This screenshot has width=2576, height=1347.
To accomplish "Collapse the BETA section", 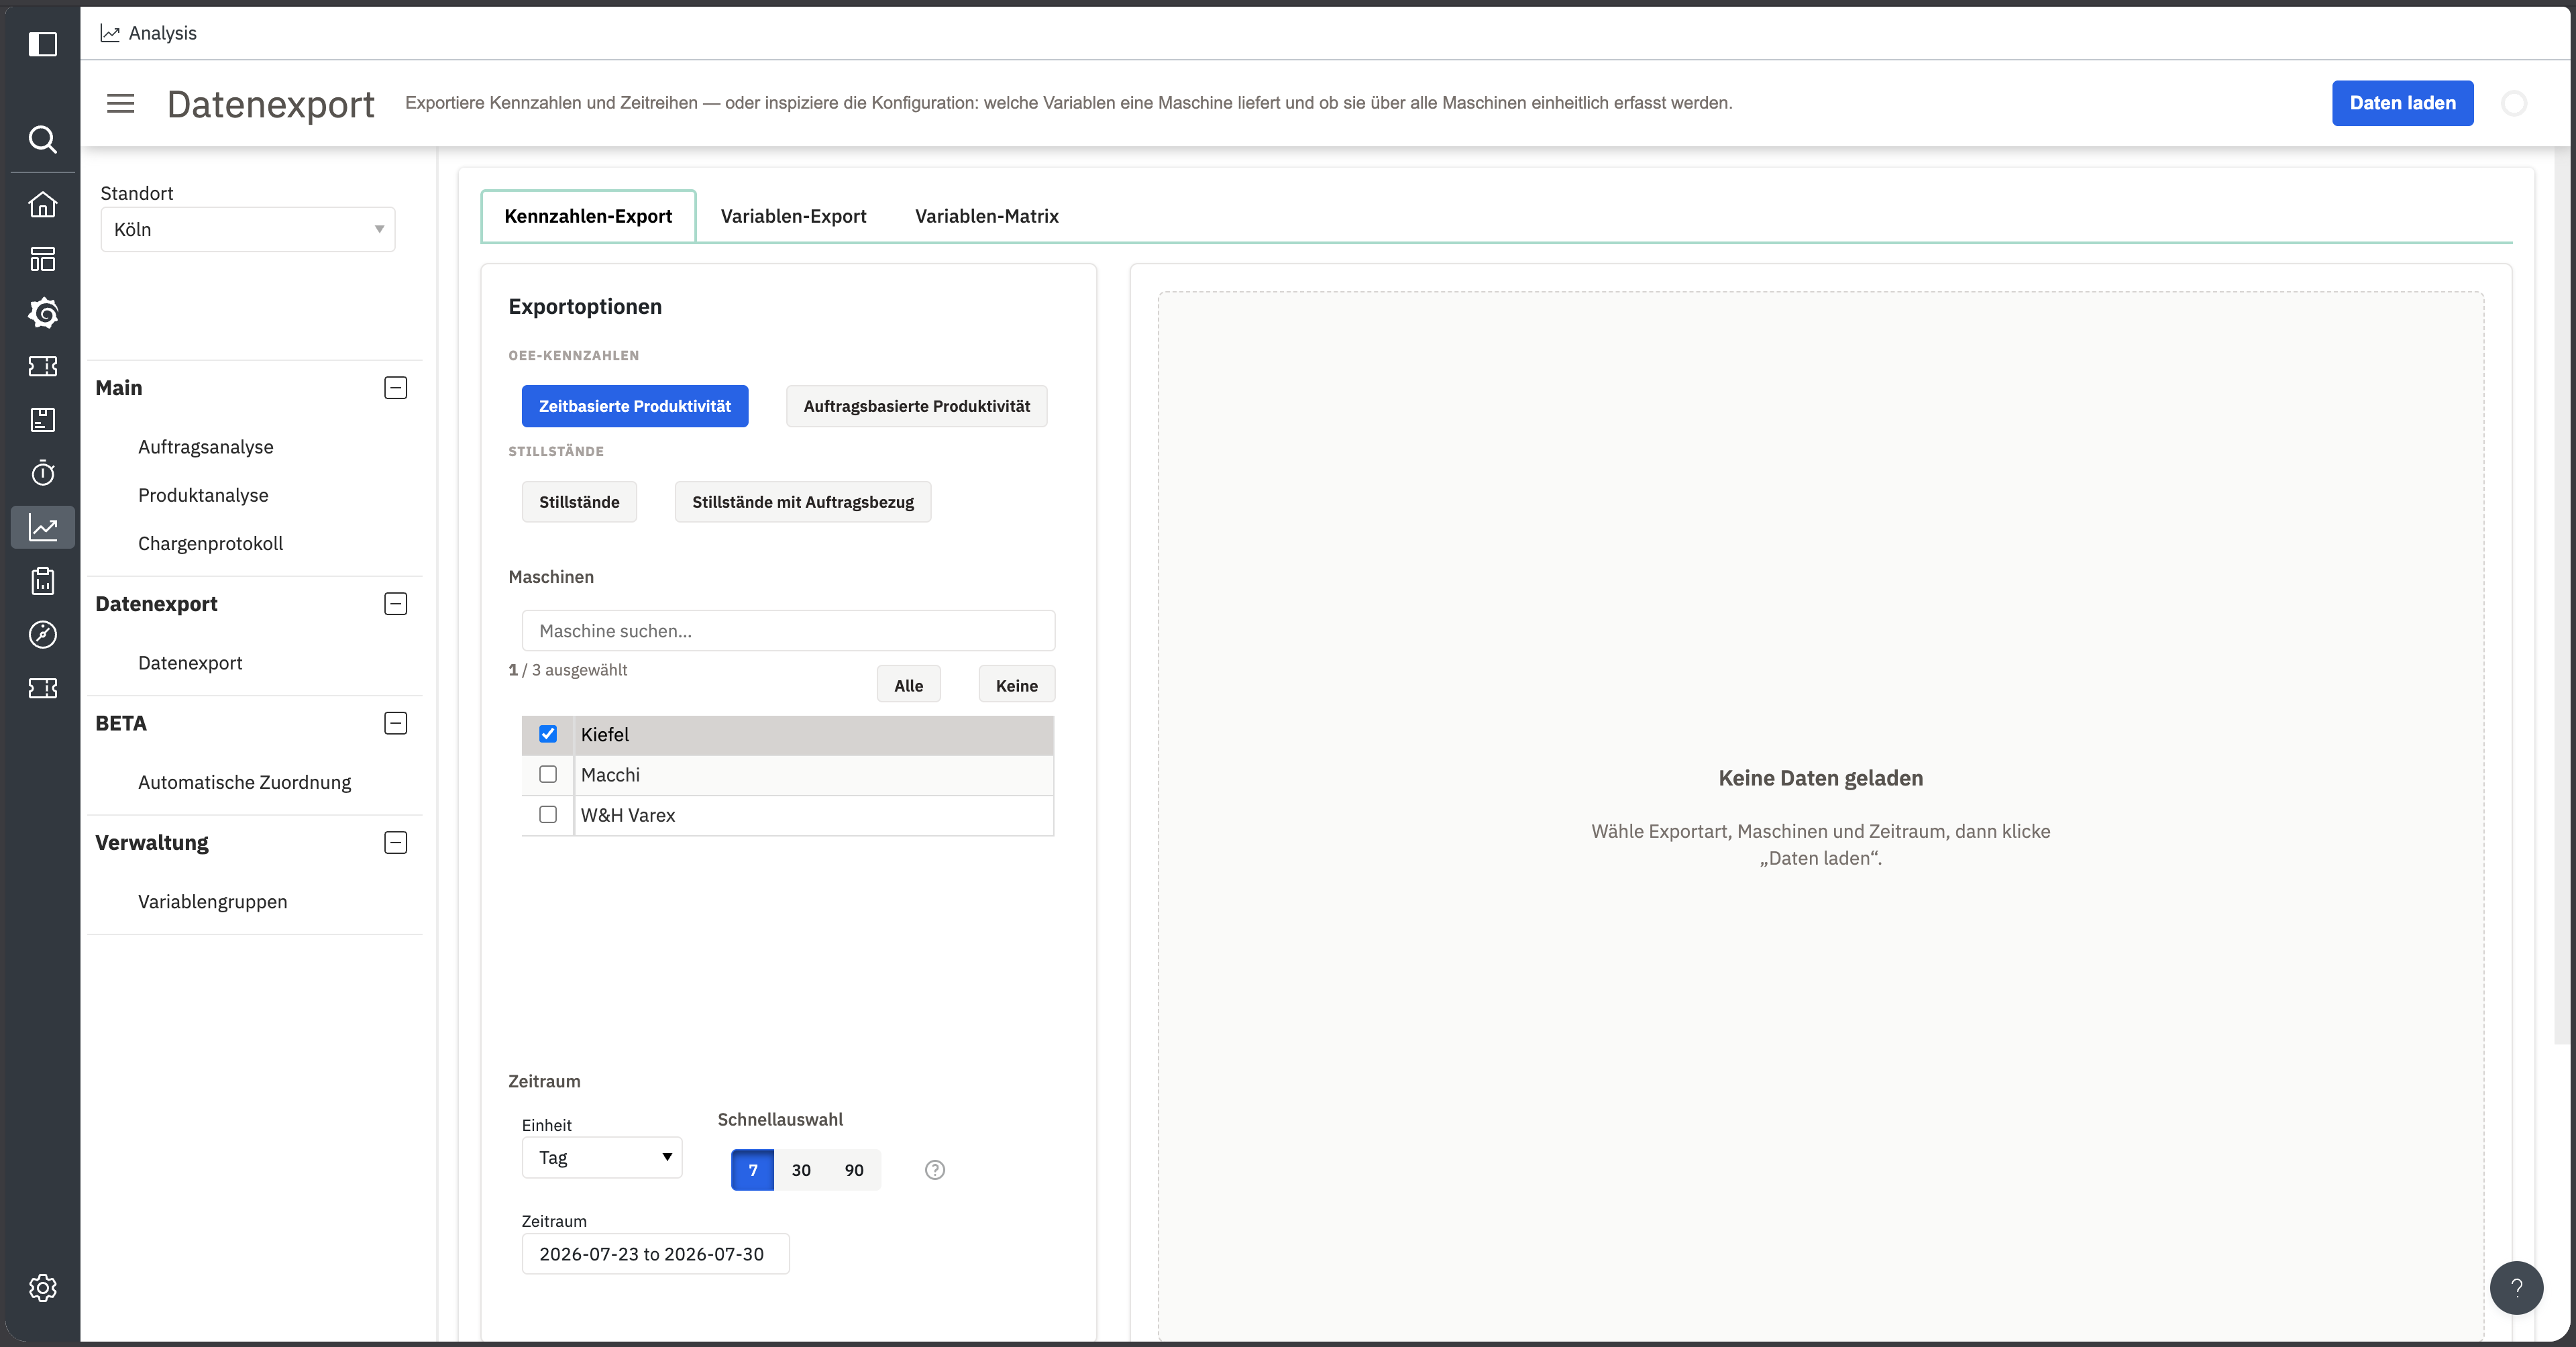I will pos(396,723).
